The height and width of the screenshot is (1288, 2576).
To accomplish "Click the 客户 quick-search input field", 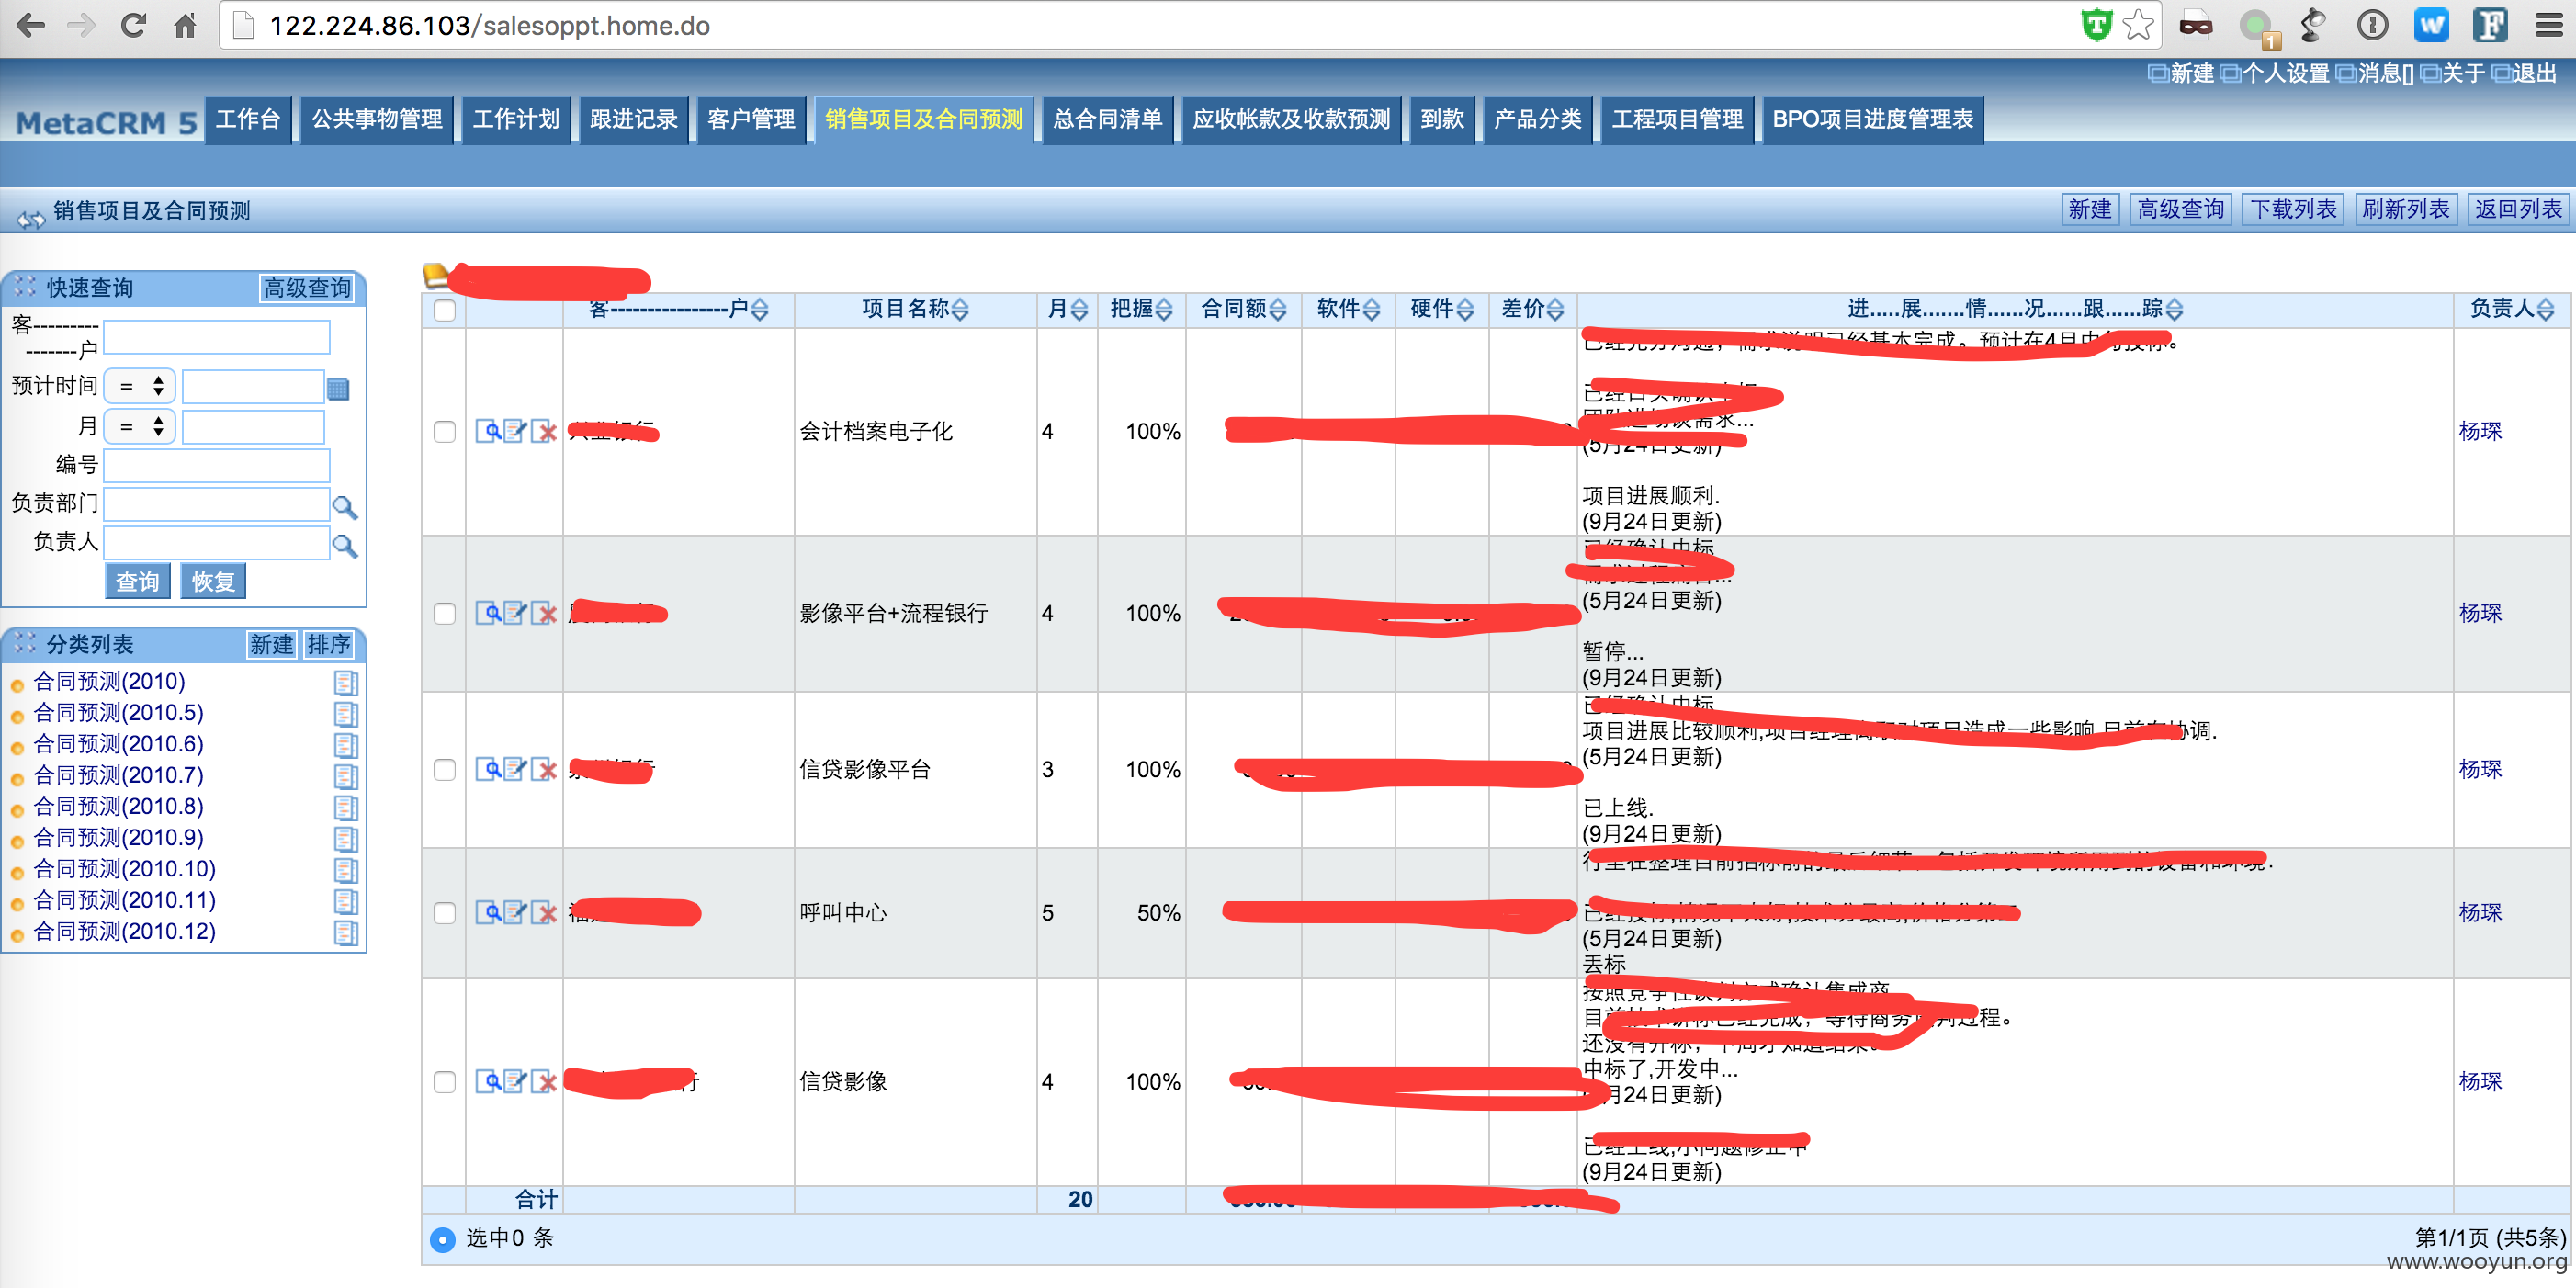I will [217, 337].
